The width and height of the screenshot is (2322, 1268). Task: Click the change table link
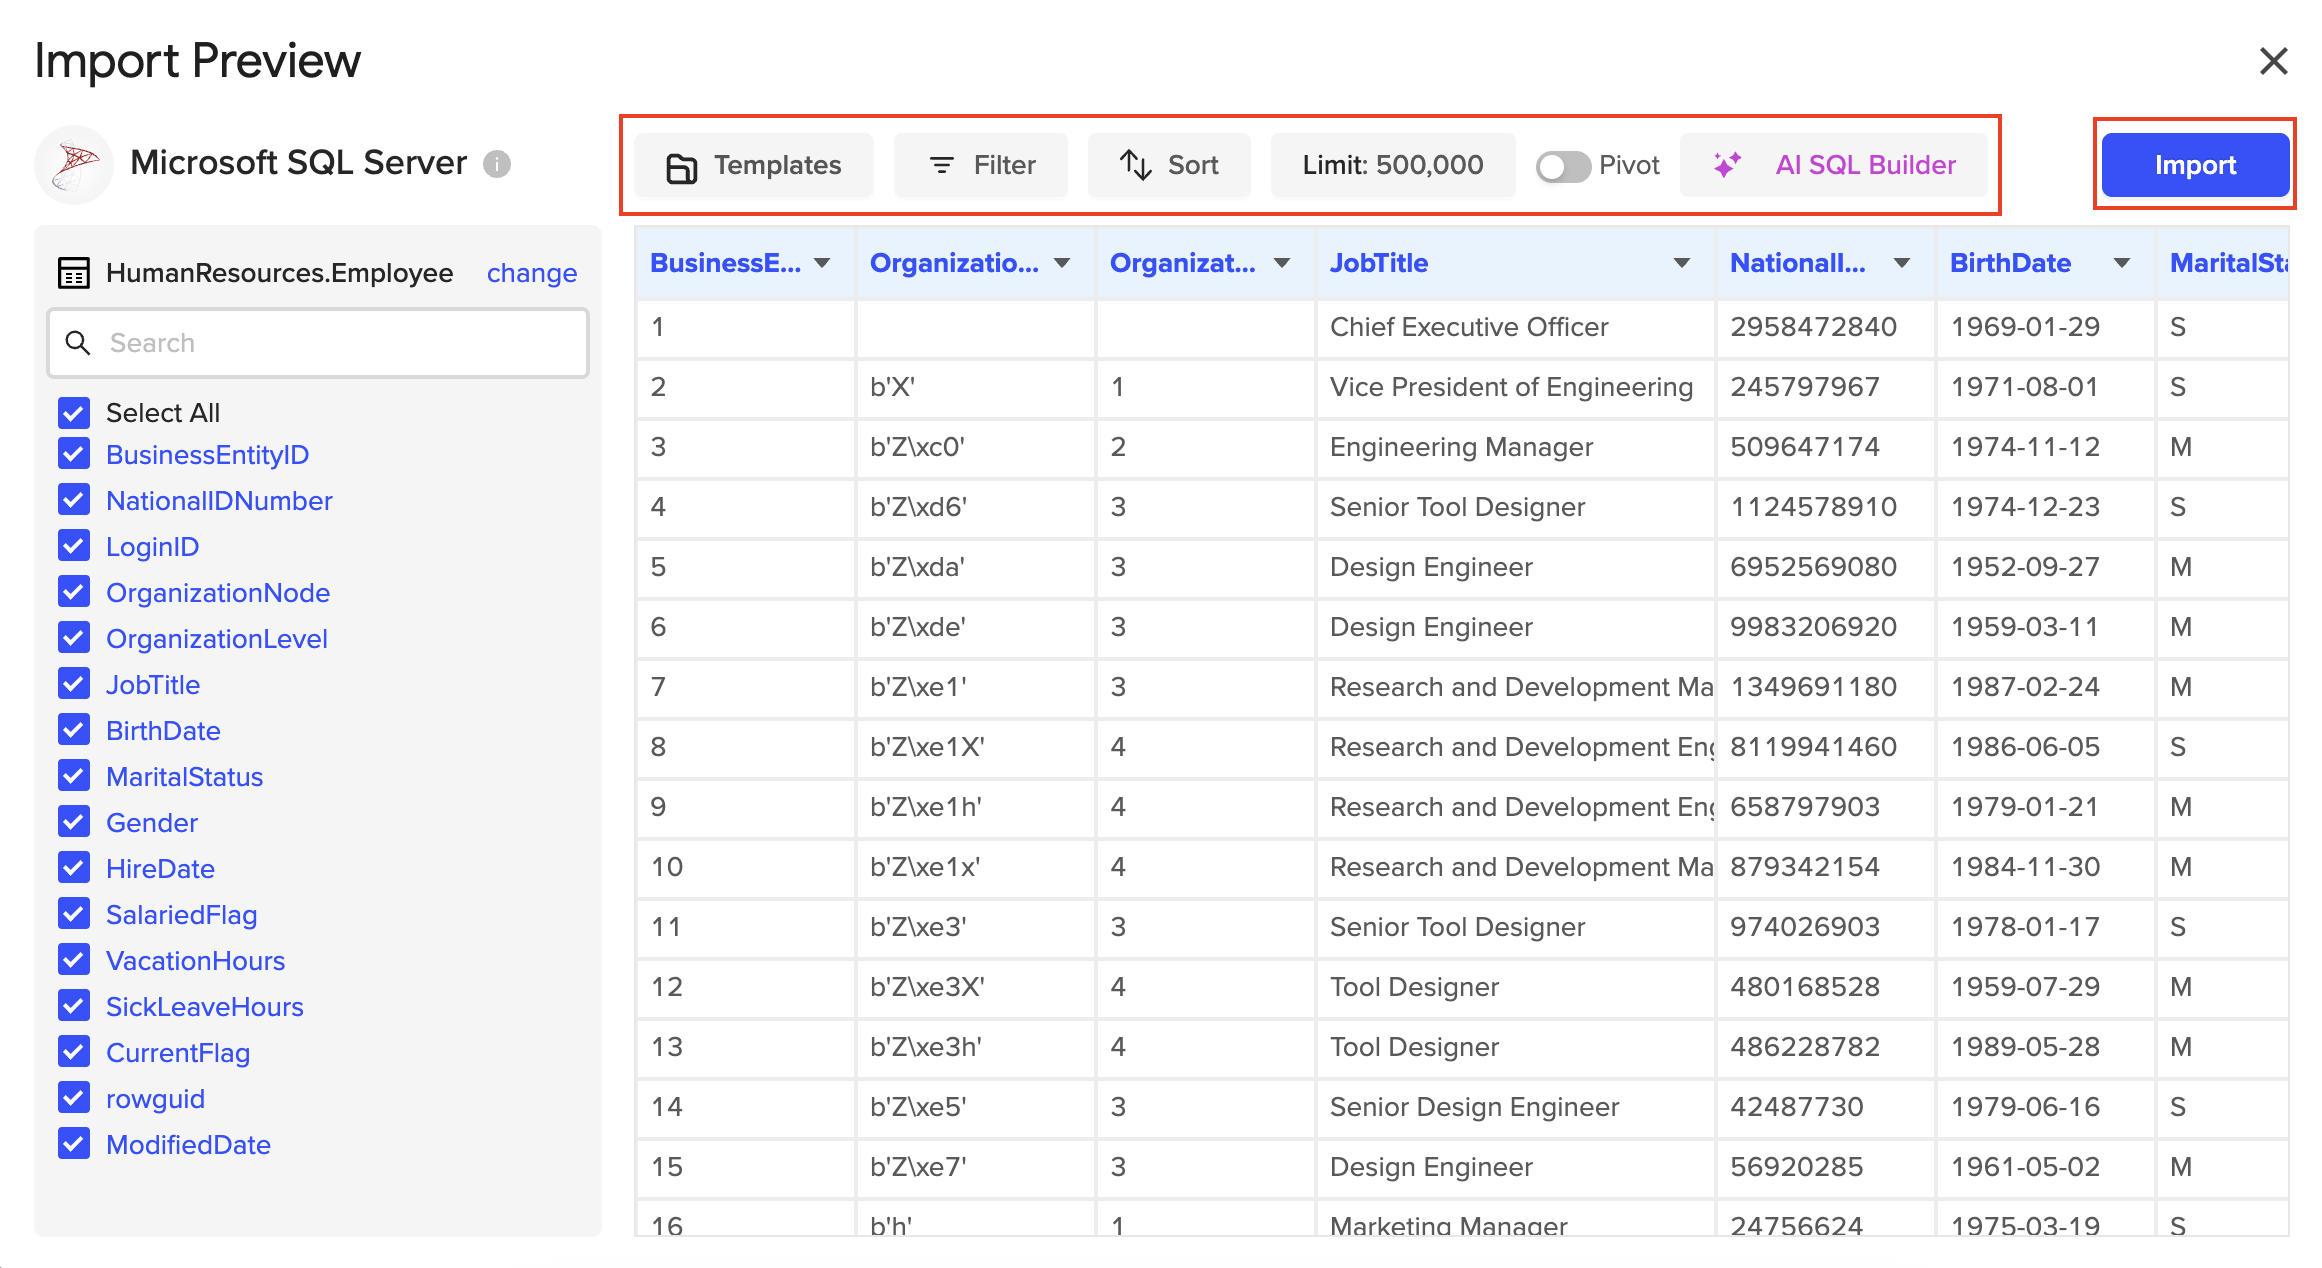(x=531, y=273)
